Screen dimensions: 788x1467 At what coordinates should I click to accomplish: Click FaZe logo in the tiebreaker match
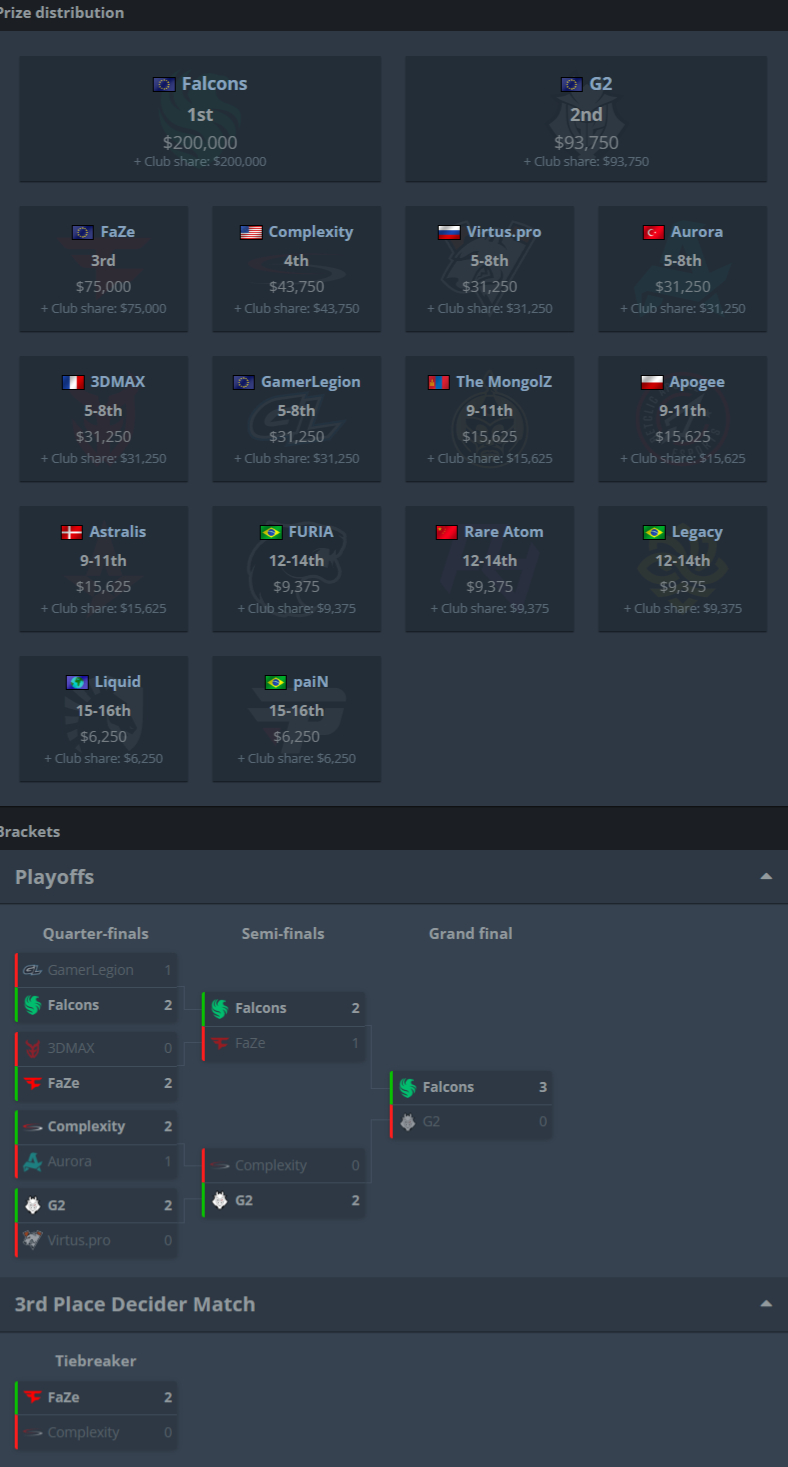[x=32, y=1397]
